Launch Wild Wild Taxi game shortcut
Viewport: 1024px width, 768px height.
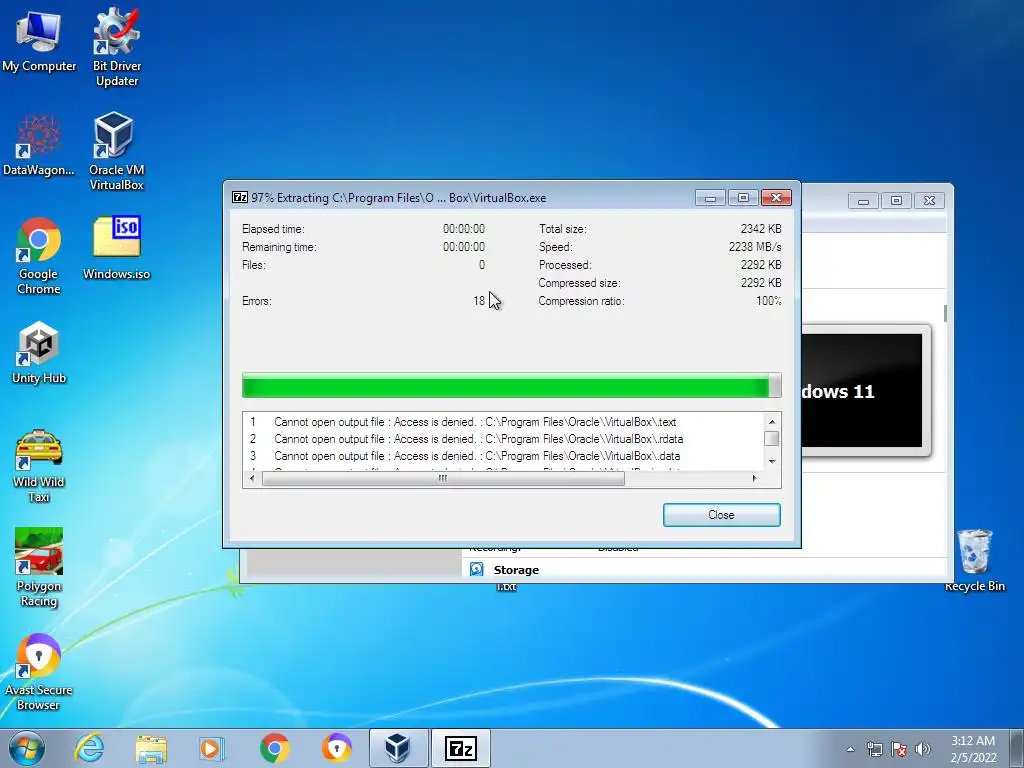(39, 465)
